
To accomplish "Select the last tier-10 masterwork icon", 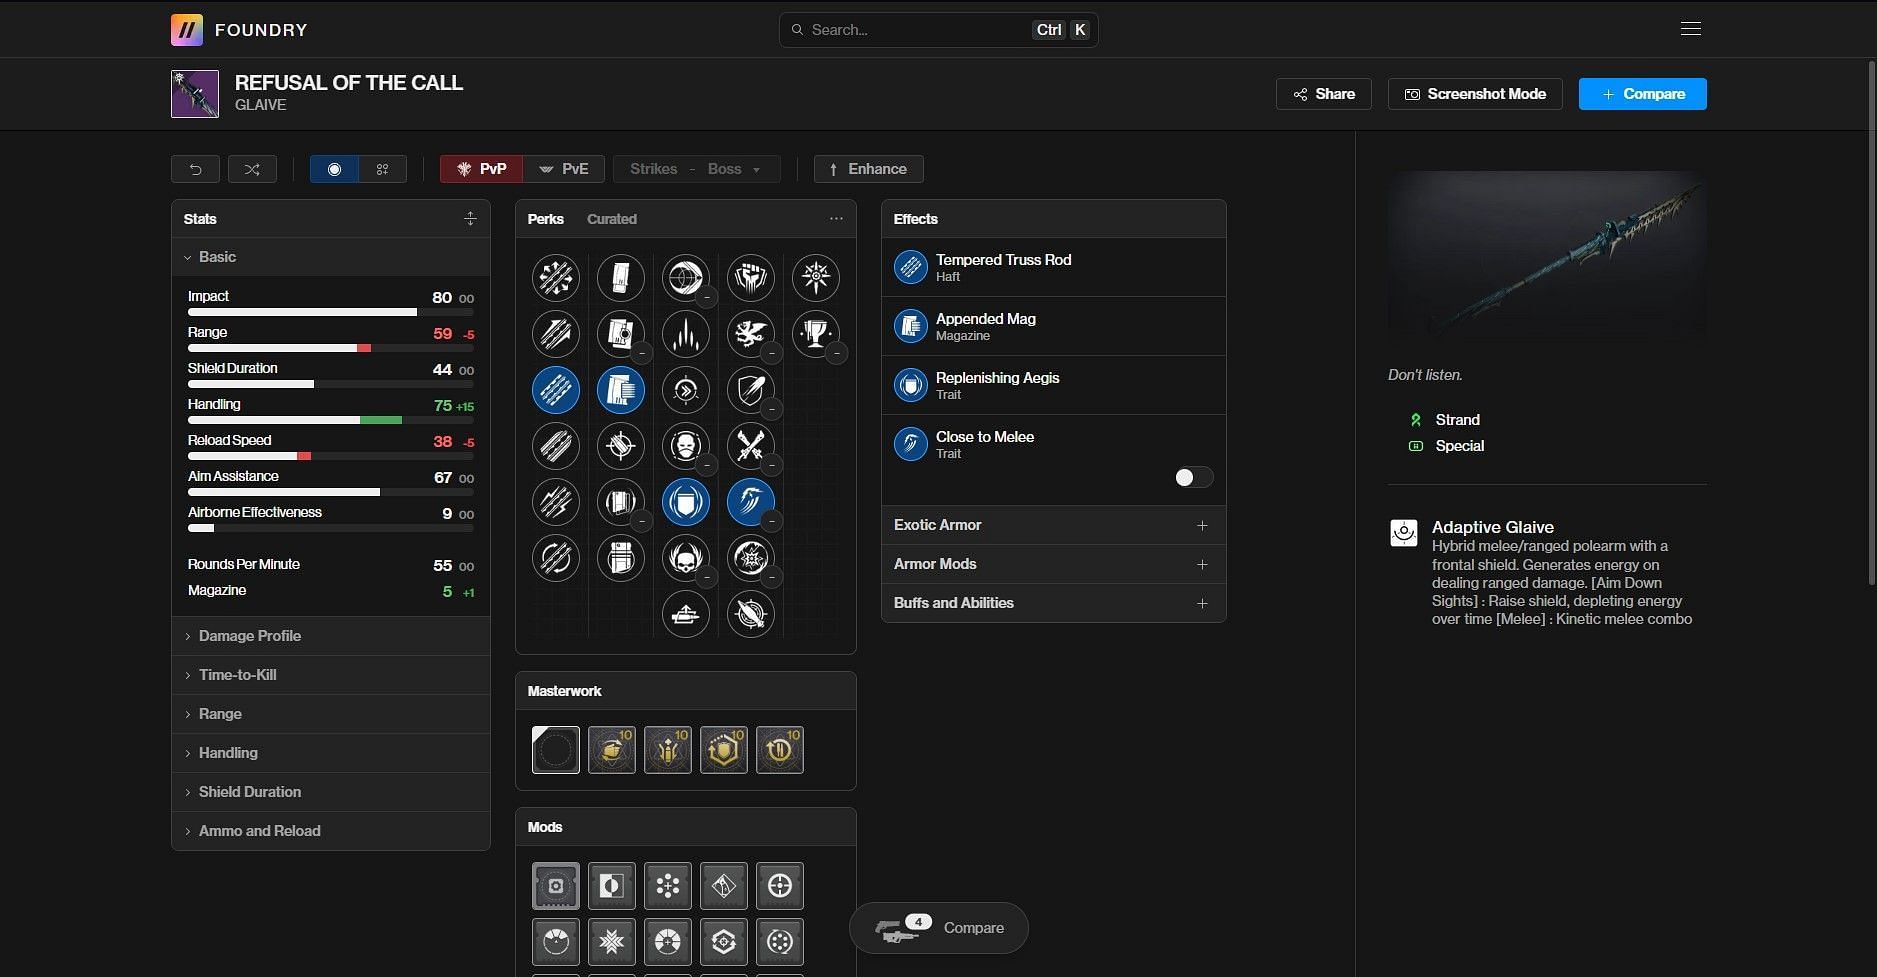I will pyautogui.click(x=780, y=750).
